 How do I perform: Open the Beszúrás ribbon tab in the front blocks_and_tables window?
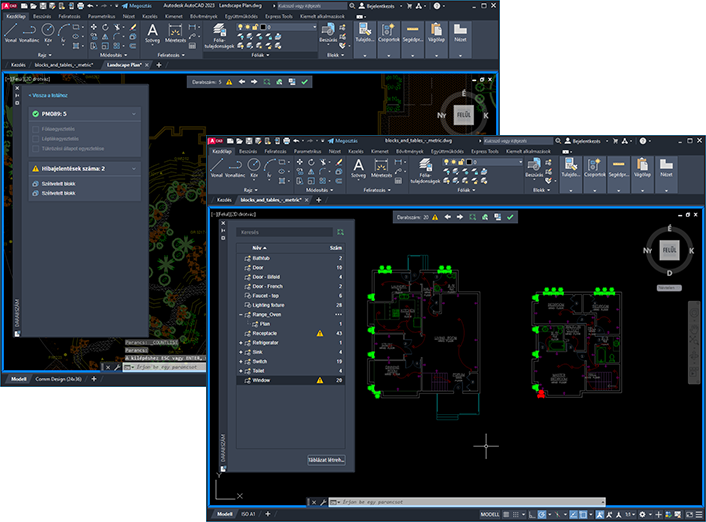(x=248, y=151)
